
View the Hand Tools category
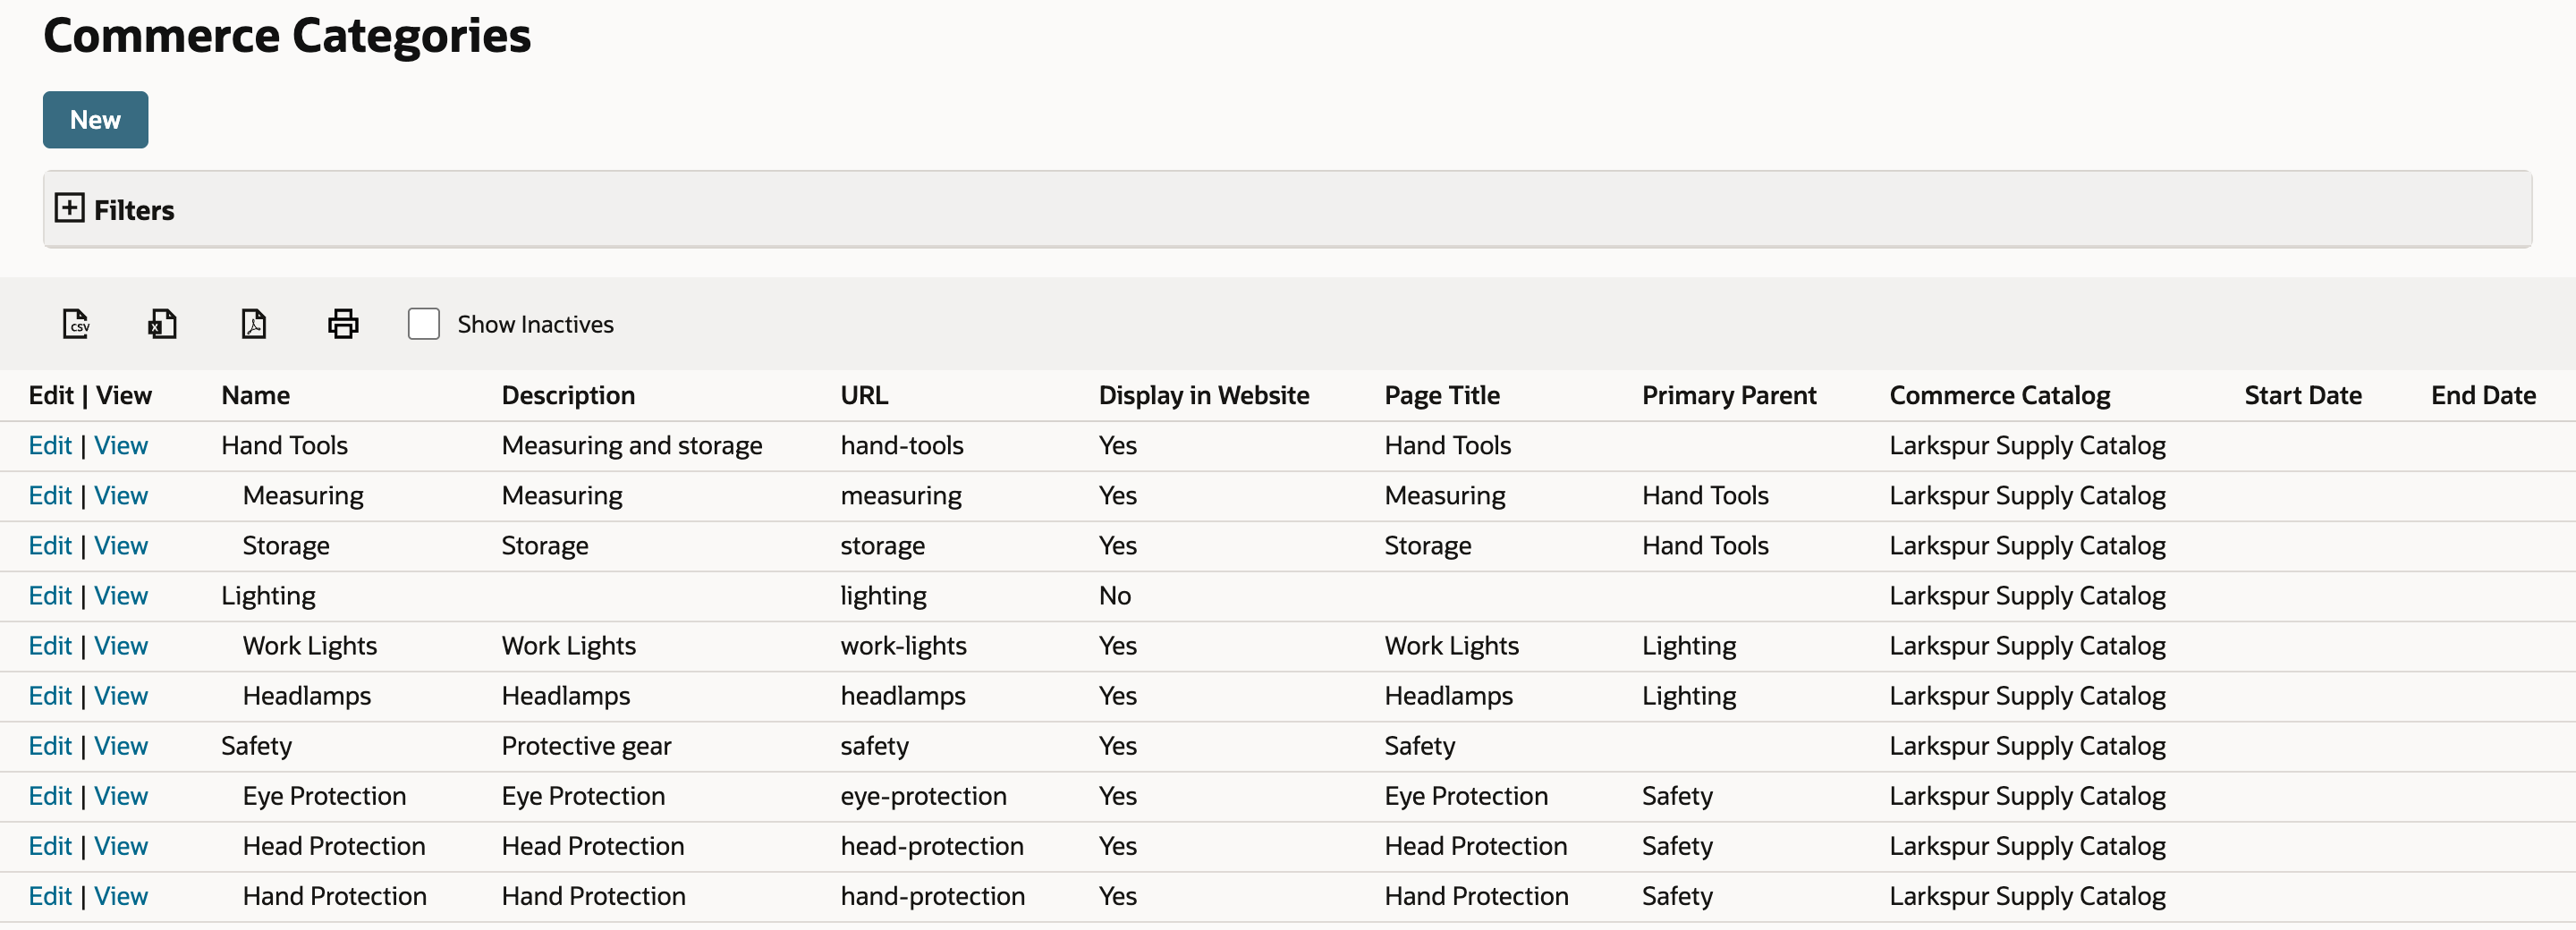pyautogui.click(x=121, y=446)
